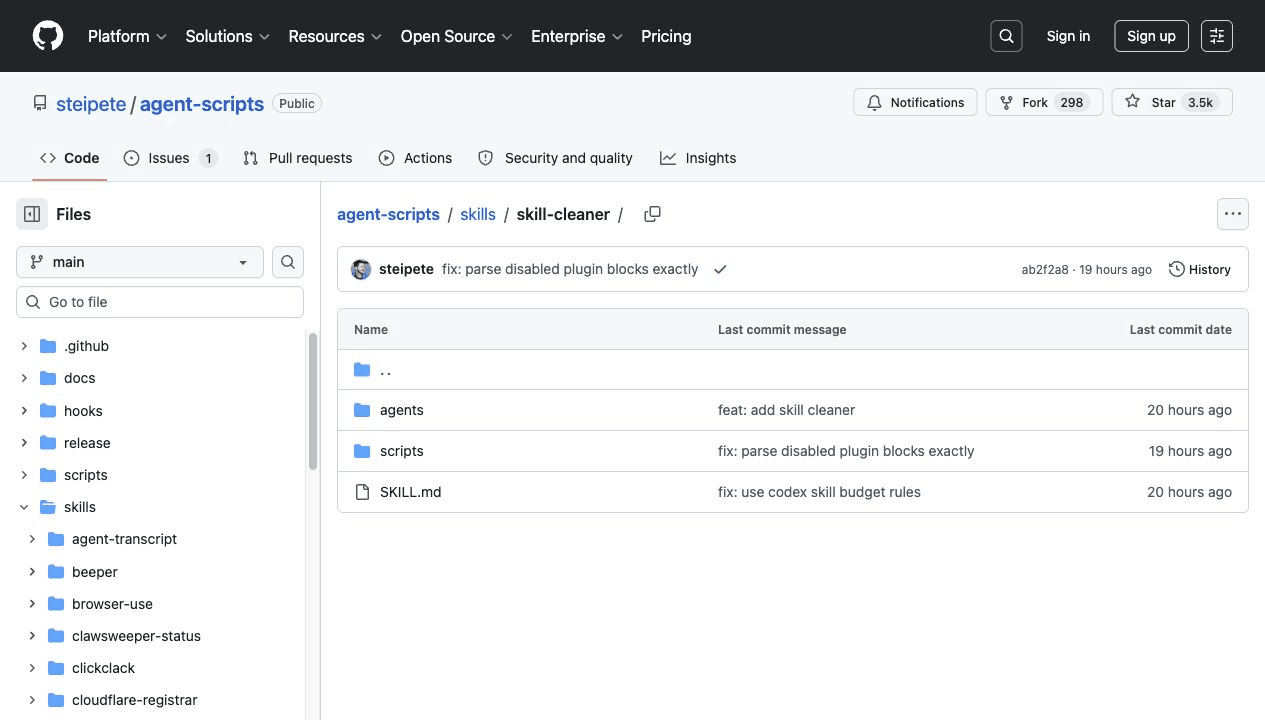The width and height of the screenshot is (1265, 720).
Task: Expand the agent-transcript folder
Action: (33, 539)
